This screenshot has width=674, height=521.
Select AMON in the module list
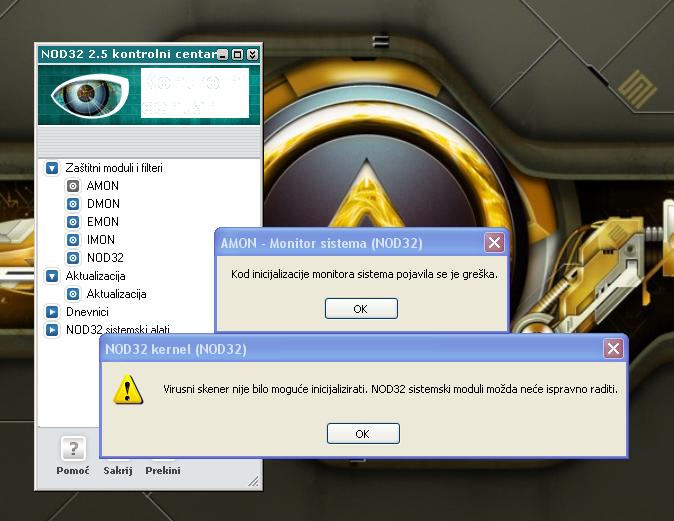pyautogui.click(x=103, y=186)
